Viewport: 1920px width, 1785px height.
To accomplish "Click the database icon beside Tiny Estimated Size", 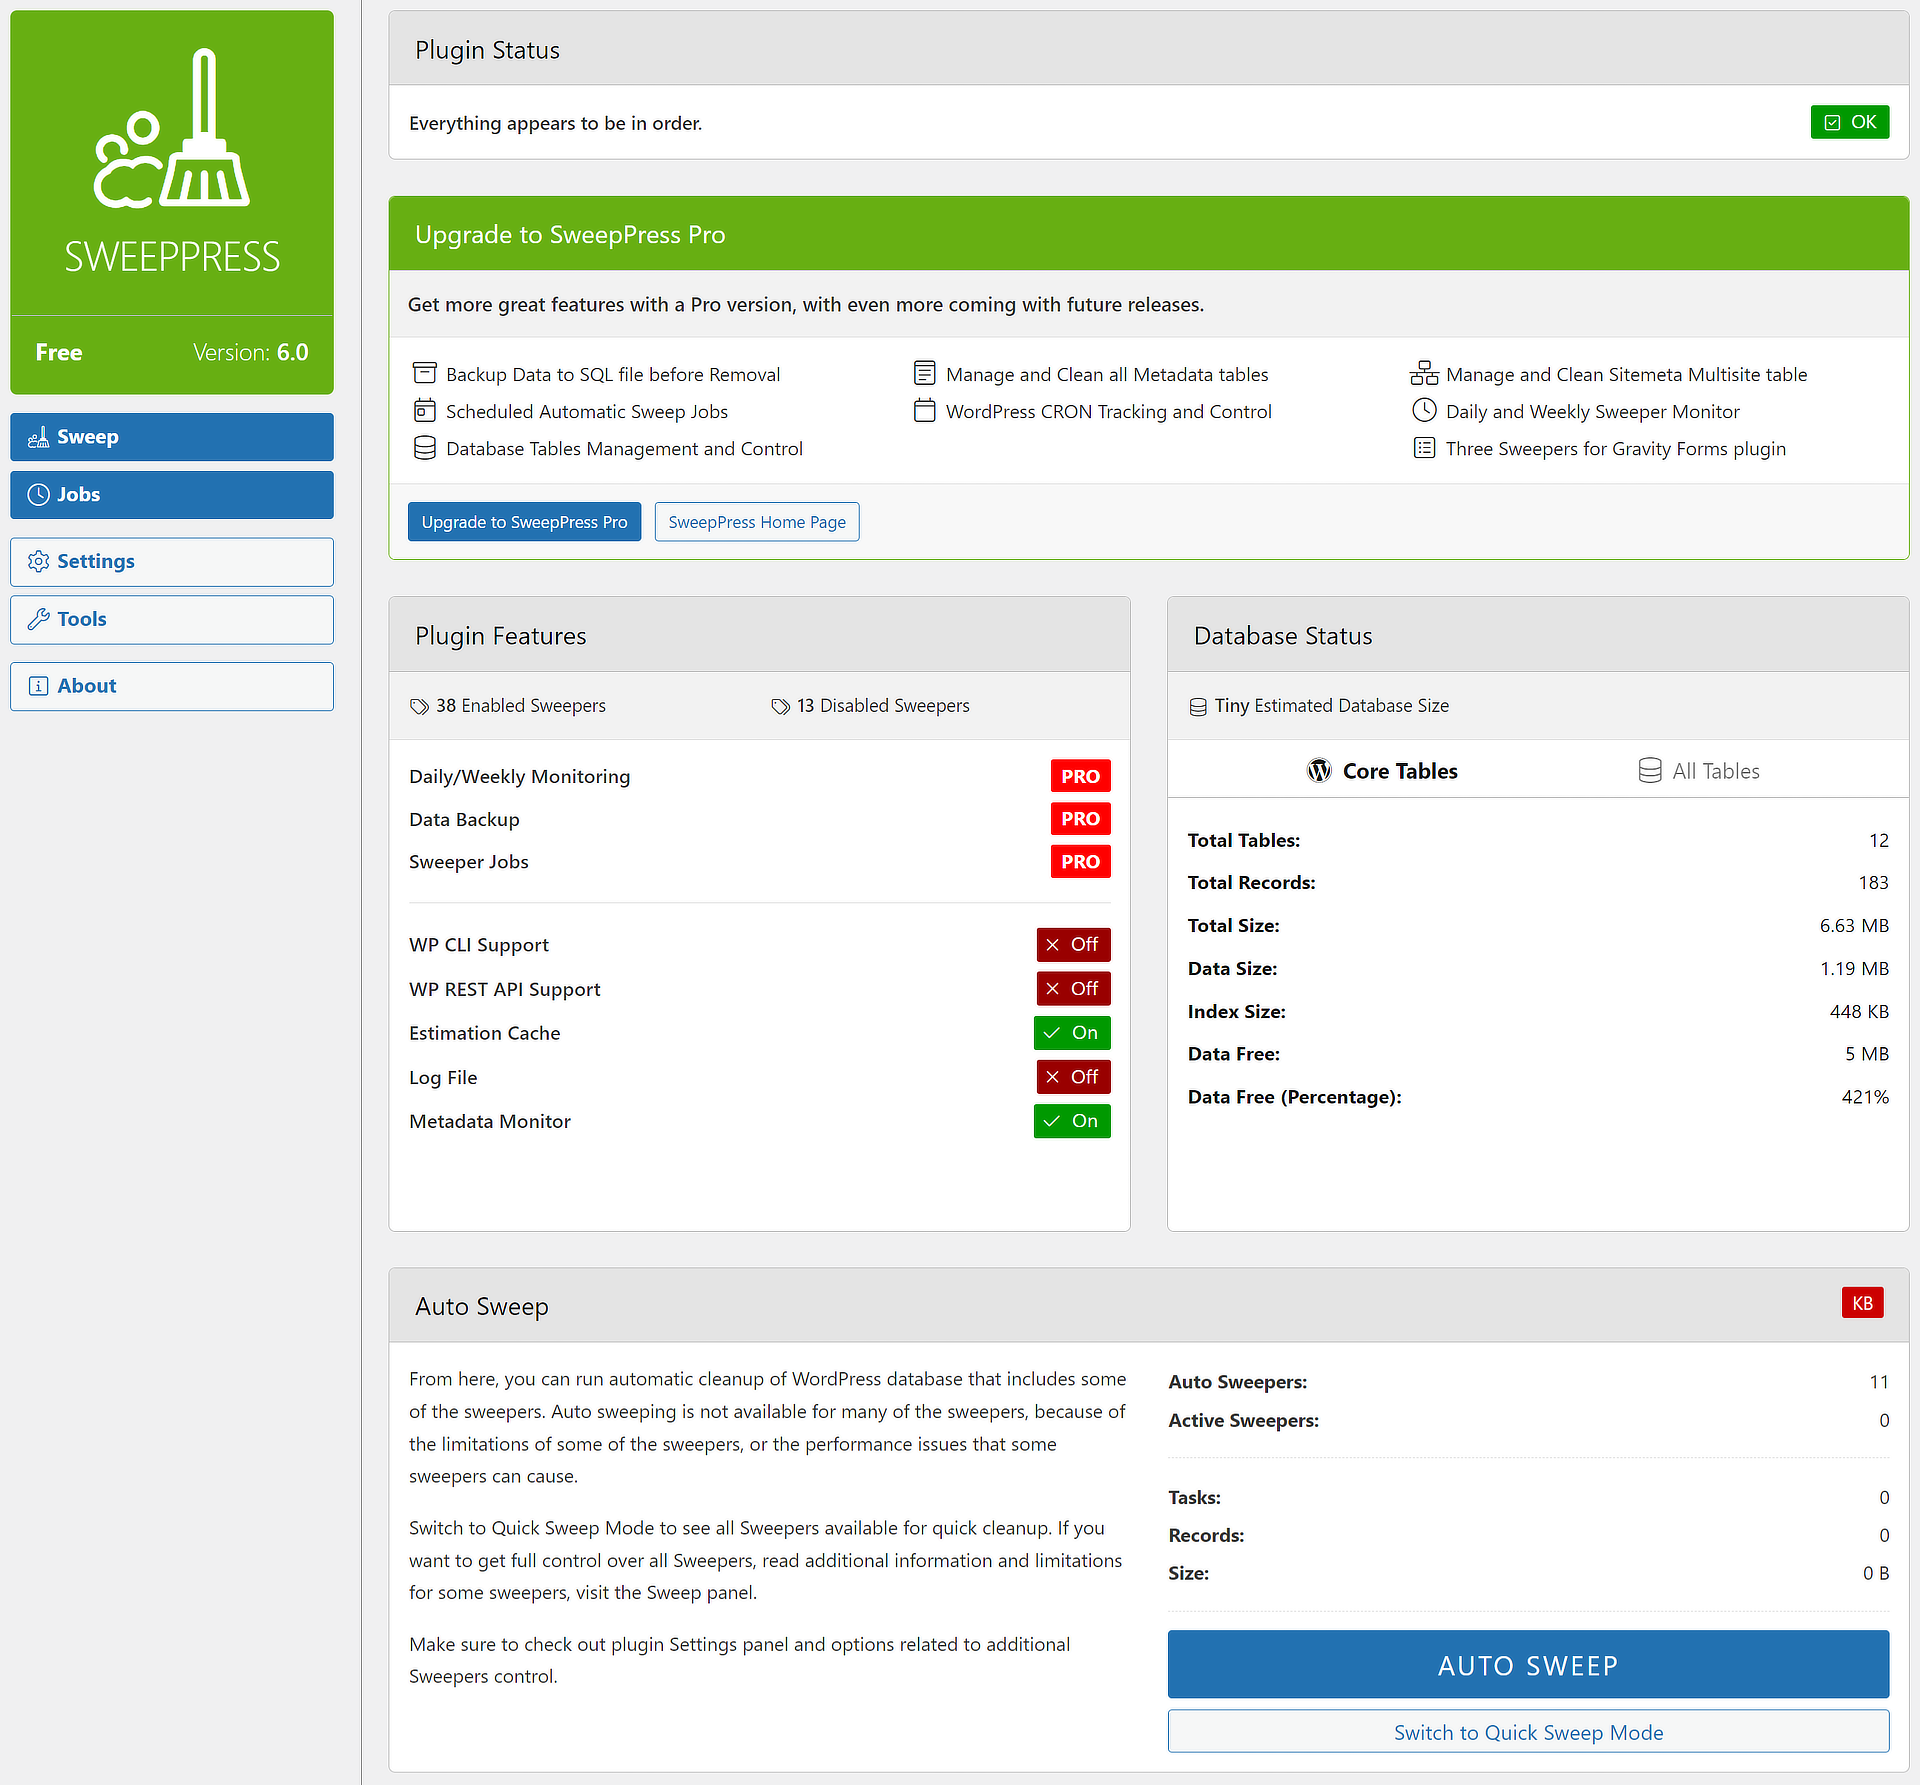I will pos(1198,707).
